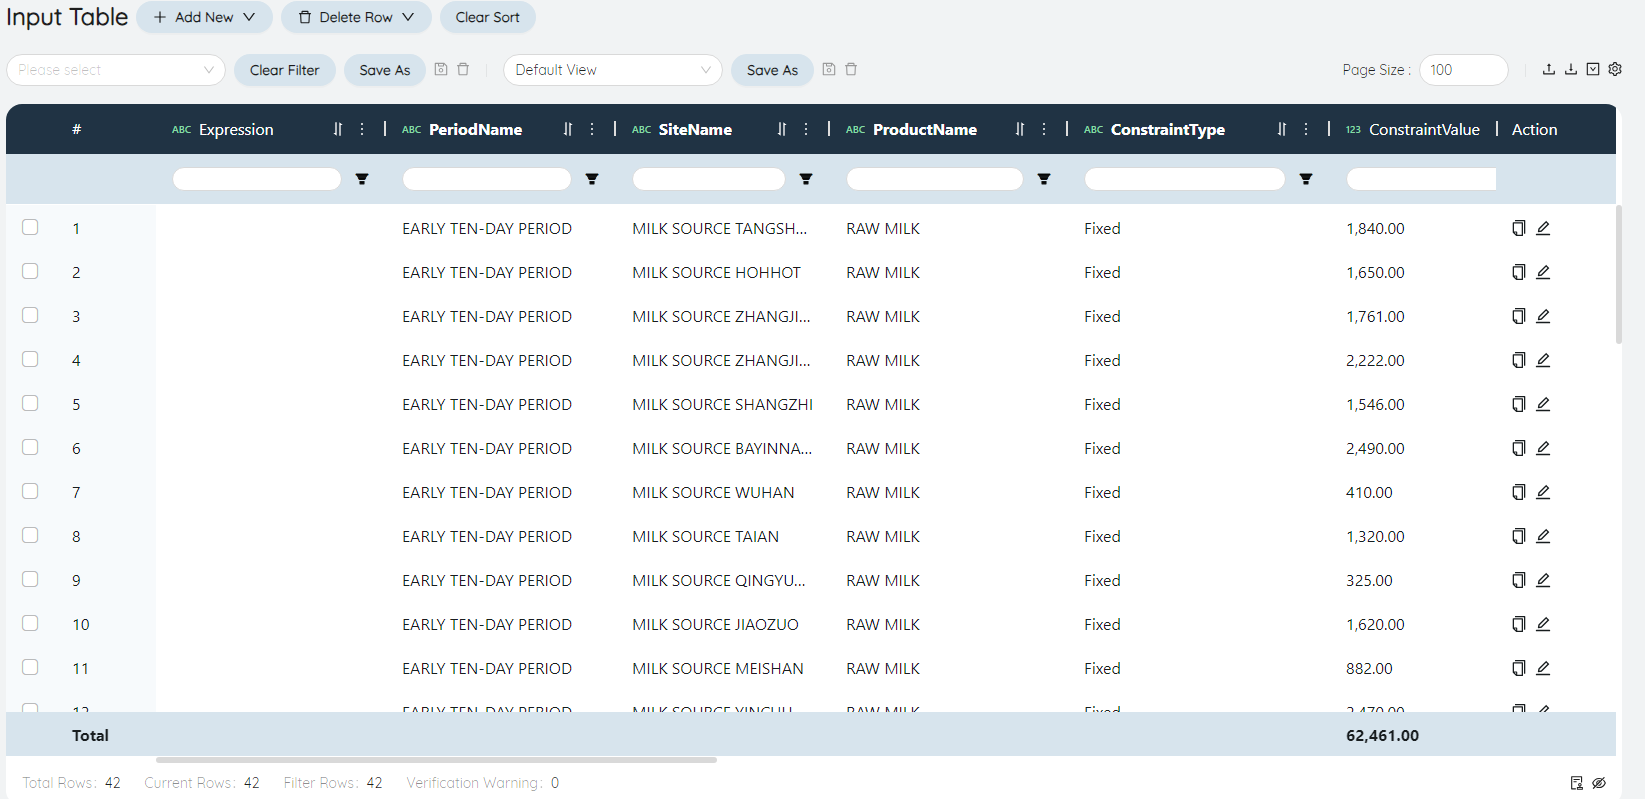Open table settings gear icon
Image resolution: width=1645 pixels, height=799 pixels.
click(x=1615, y=69)
